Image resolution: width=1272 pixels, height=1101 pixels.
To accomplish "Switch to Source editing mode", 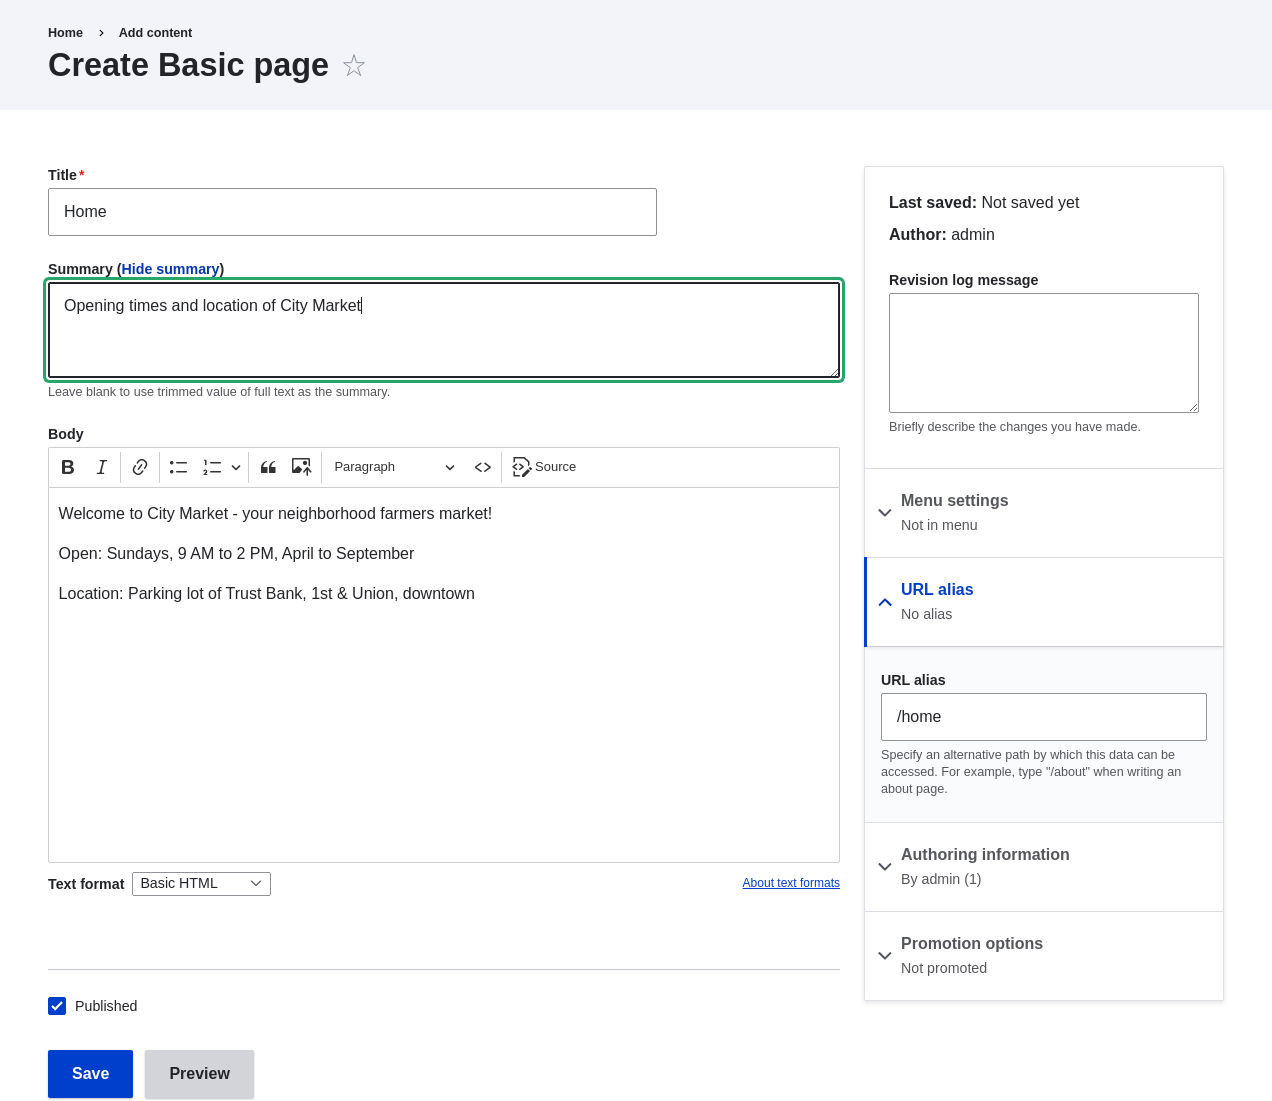I will pyautogui.click(x=543, y=466).
